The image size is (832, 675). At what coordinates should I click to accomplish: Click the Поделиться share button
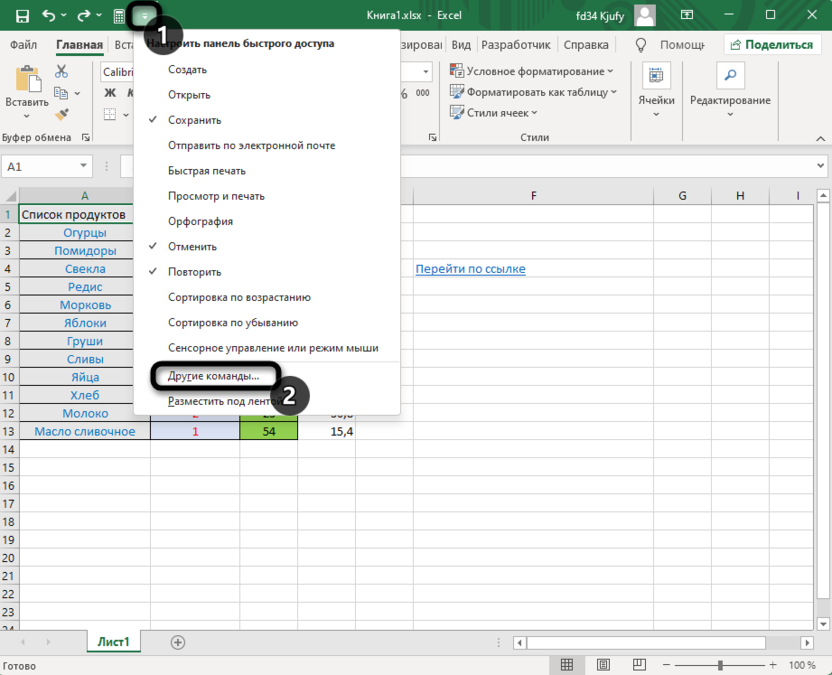[x=770, y=45]
